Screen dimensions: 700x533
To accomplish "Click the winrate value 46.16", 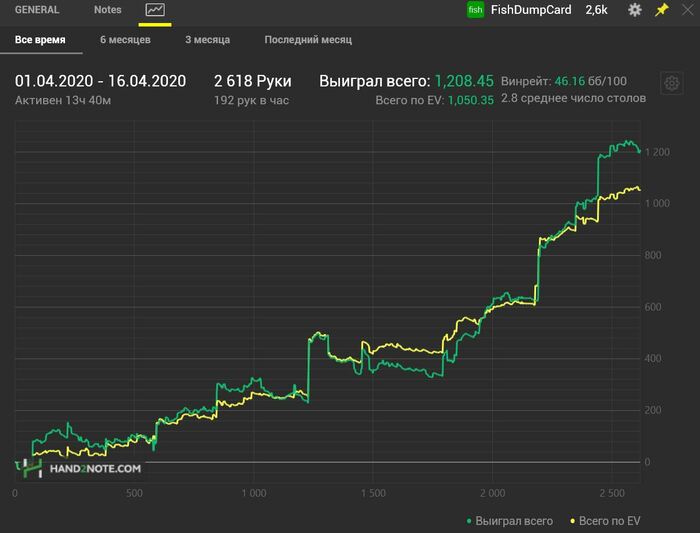I will [x=570, y=81].
